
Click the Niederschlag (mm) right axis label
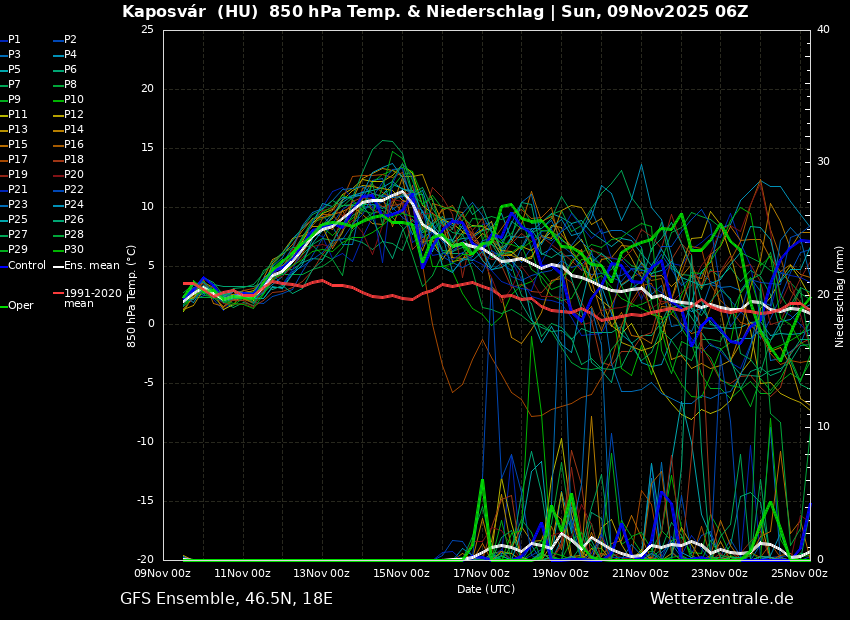pos(840,296)
